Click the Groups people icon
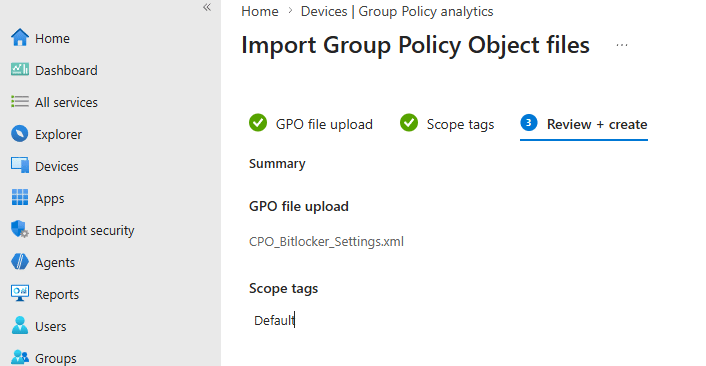The height and width of the screenshot is (366, 706). pyautogui.click(x=20, y=357)
